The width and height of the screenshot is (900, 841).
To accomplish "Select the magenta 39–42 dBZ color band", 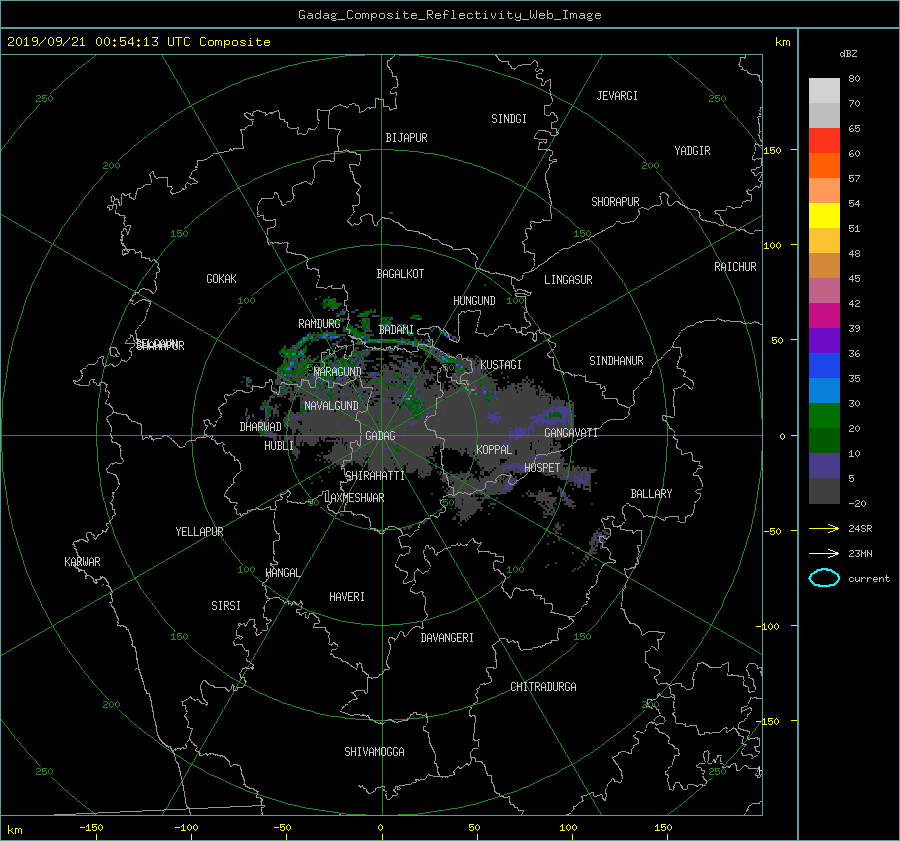I will 824,316.
